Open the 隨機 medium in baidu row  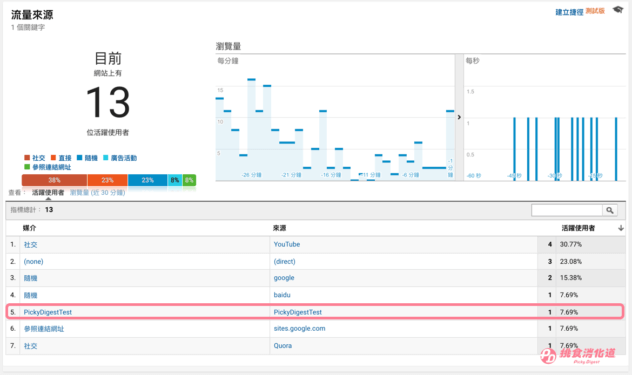(30, 295)
